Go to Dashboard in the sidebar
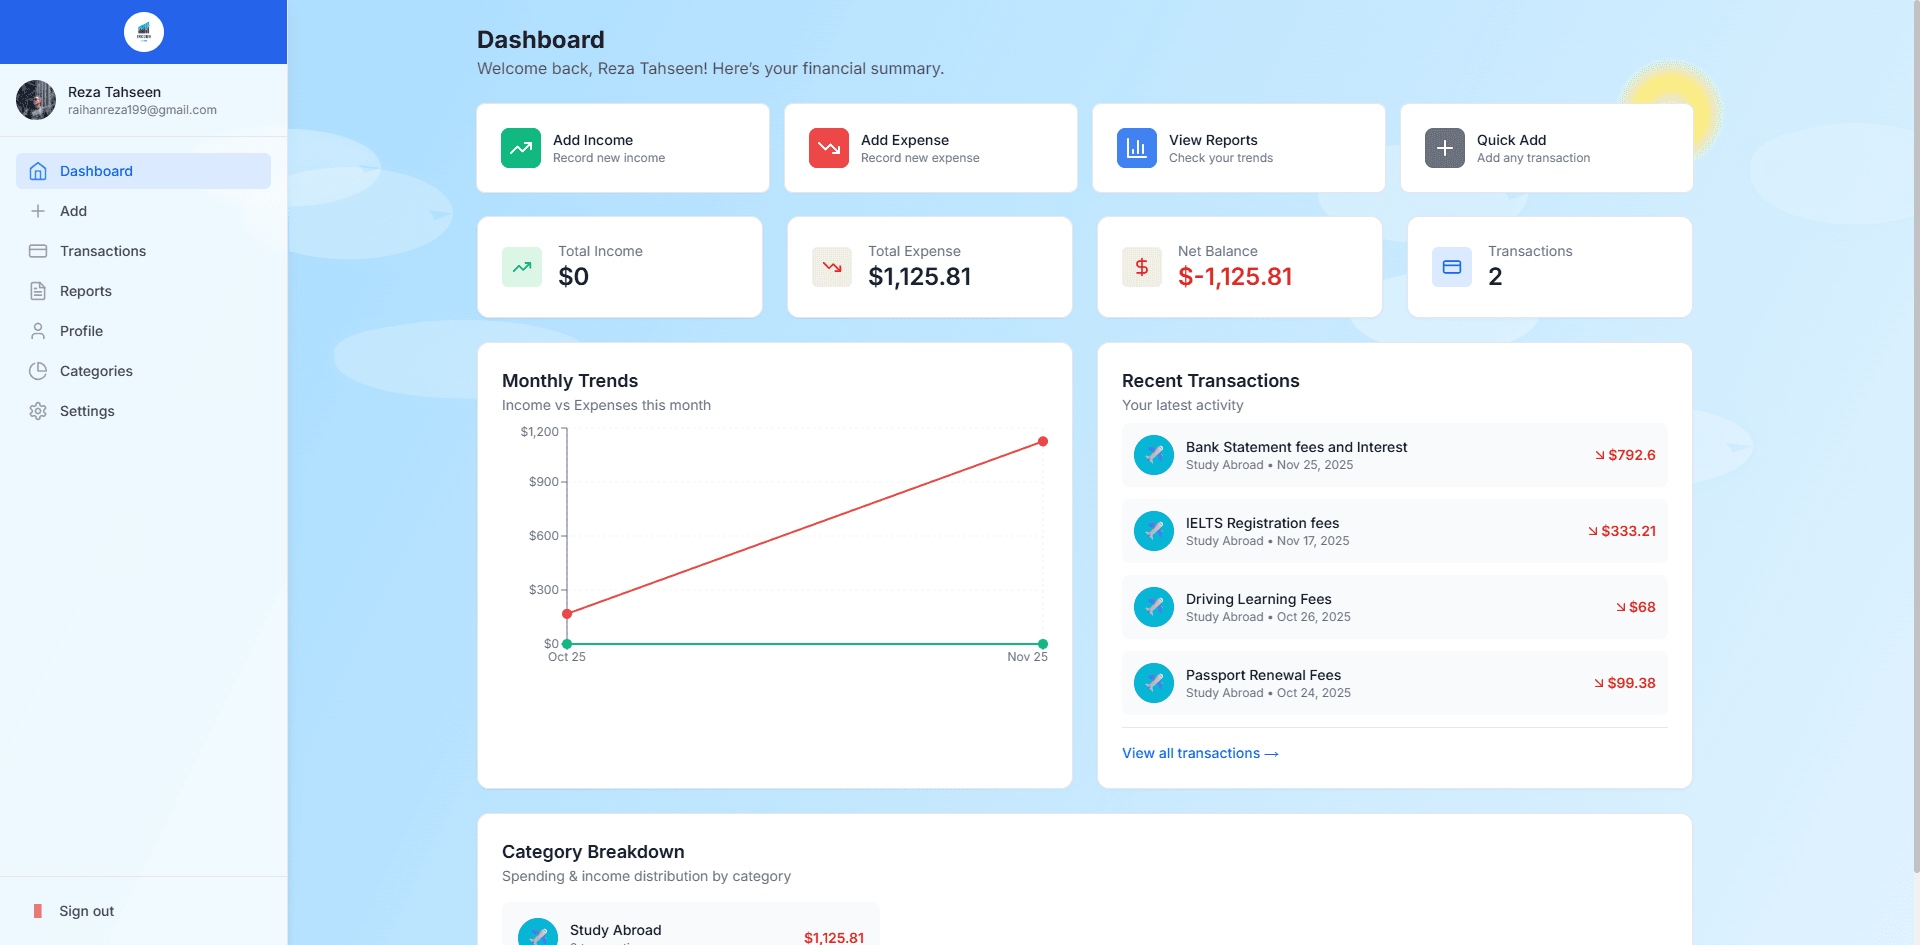1920x945 pixels. coord(143,171)
